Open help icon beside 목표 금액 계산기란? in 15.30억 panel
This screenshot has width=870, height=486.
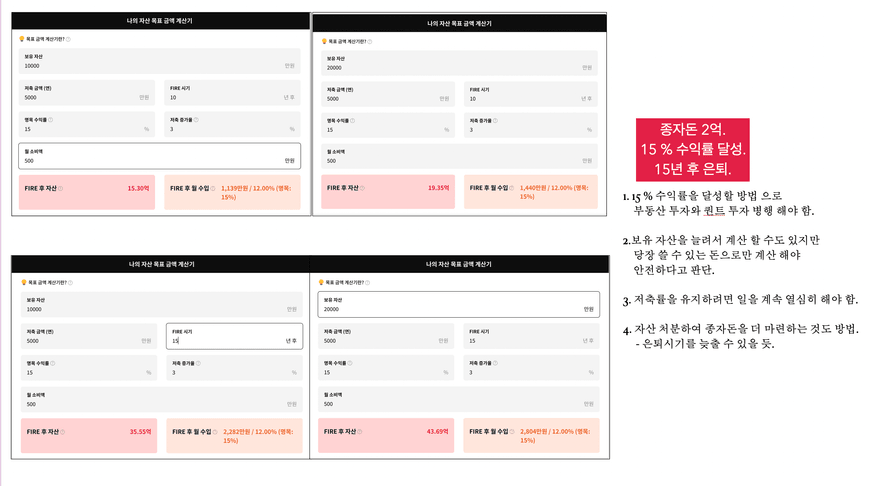(x=68, y=39)
